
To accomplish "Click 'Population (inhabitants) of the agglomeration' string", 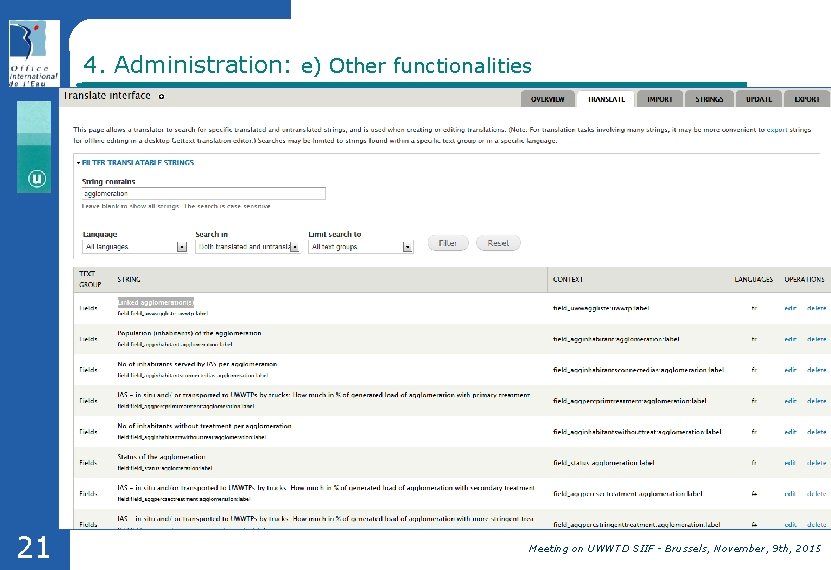I will click(189, 333).
